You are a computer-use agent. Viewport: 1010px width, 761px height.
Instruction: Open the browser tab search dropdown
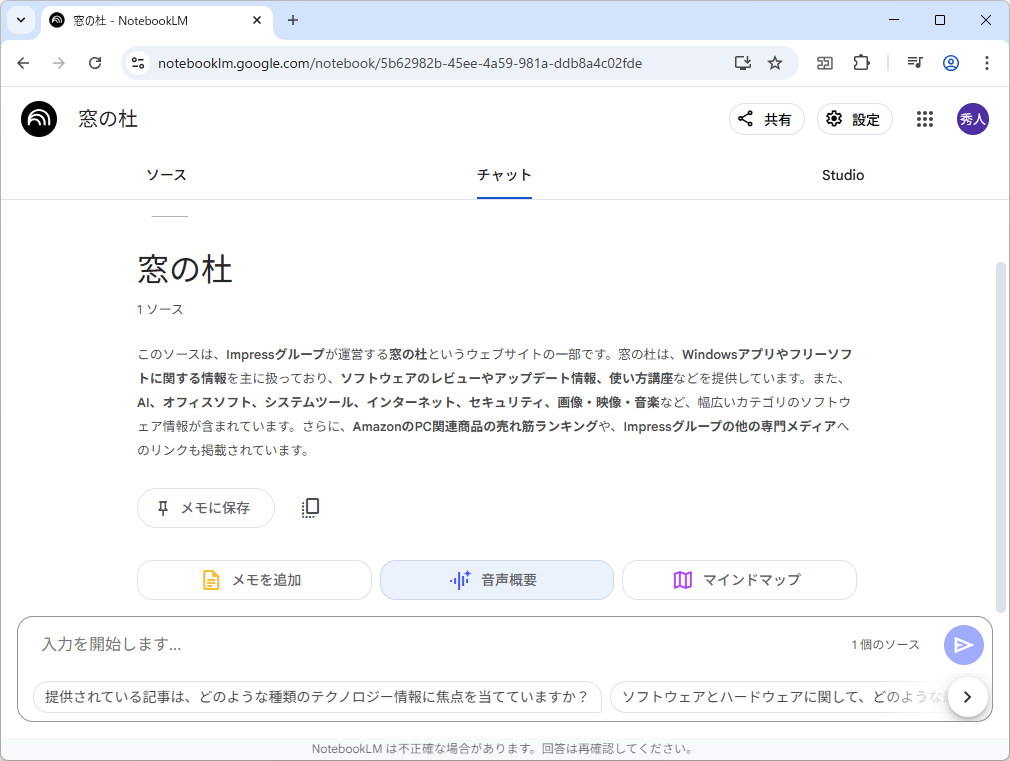tap(20, 20)
